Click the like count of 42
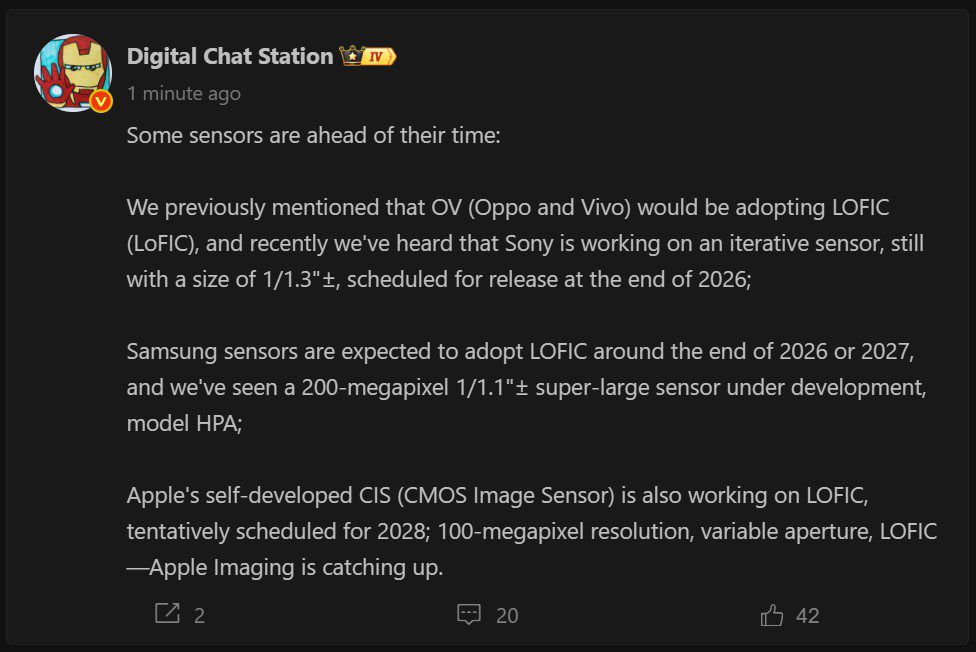Viewport: 976px width, 652px height. coord(807,615)
